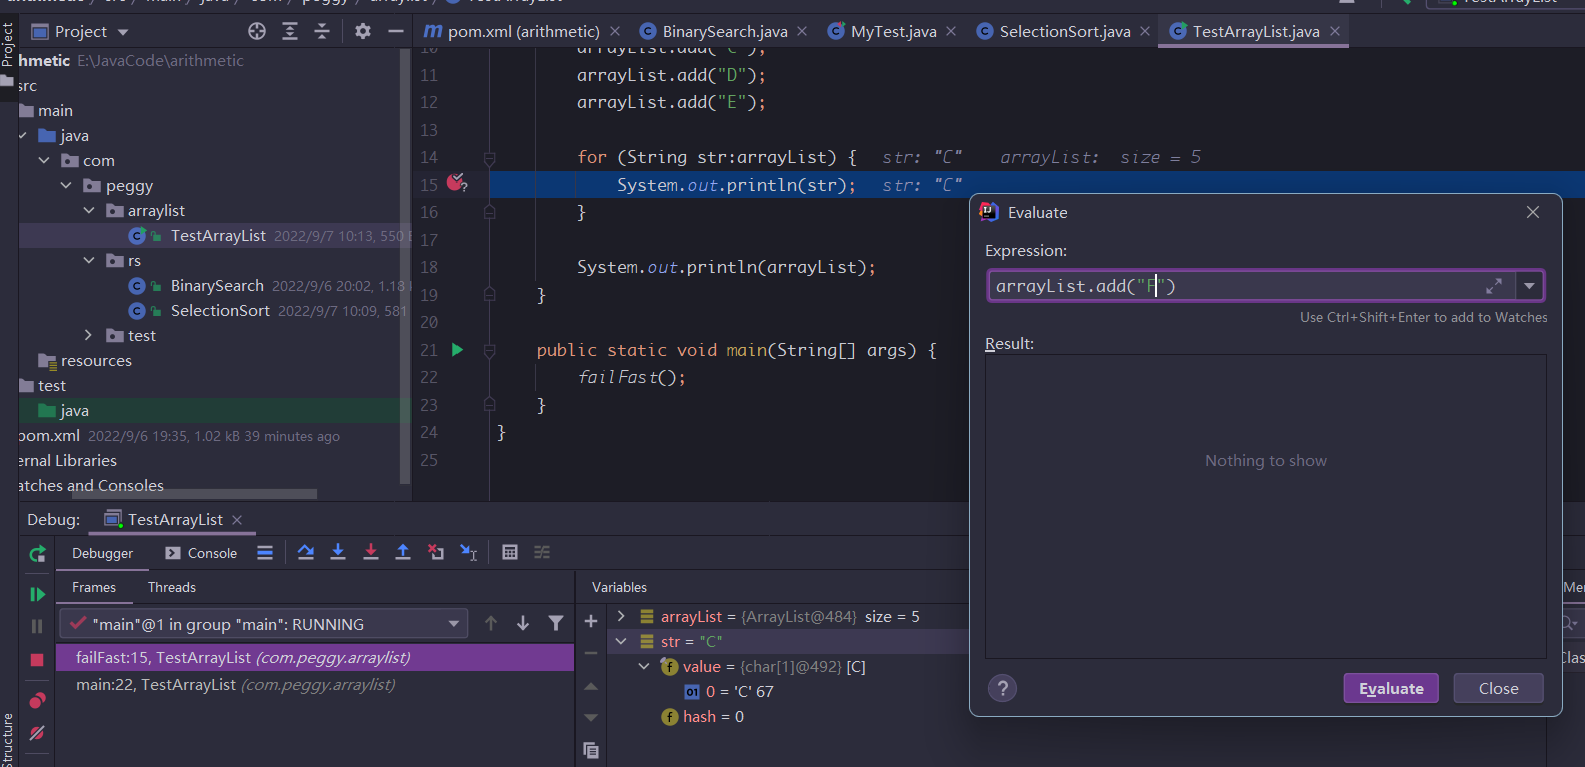
Task: Collapse the com package folder
Action: click(44, 160)
